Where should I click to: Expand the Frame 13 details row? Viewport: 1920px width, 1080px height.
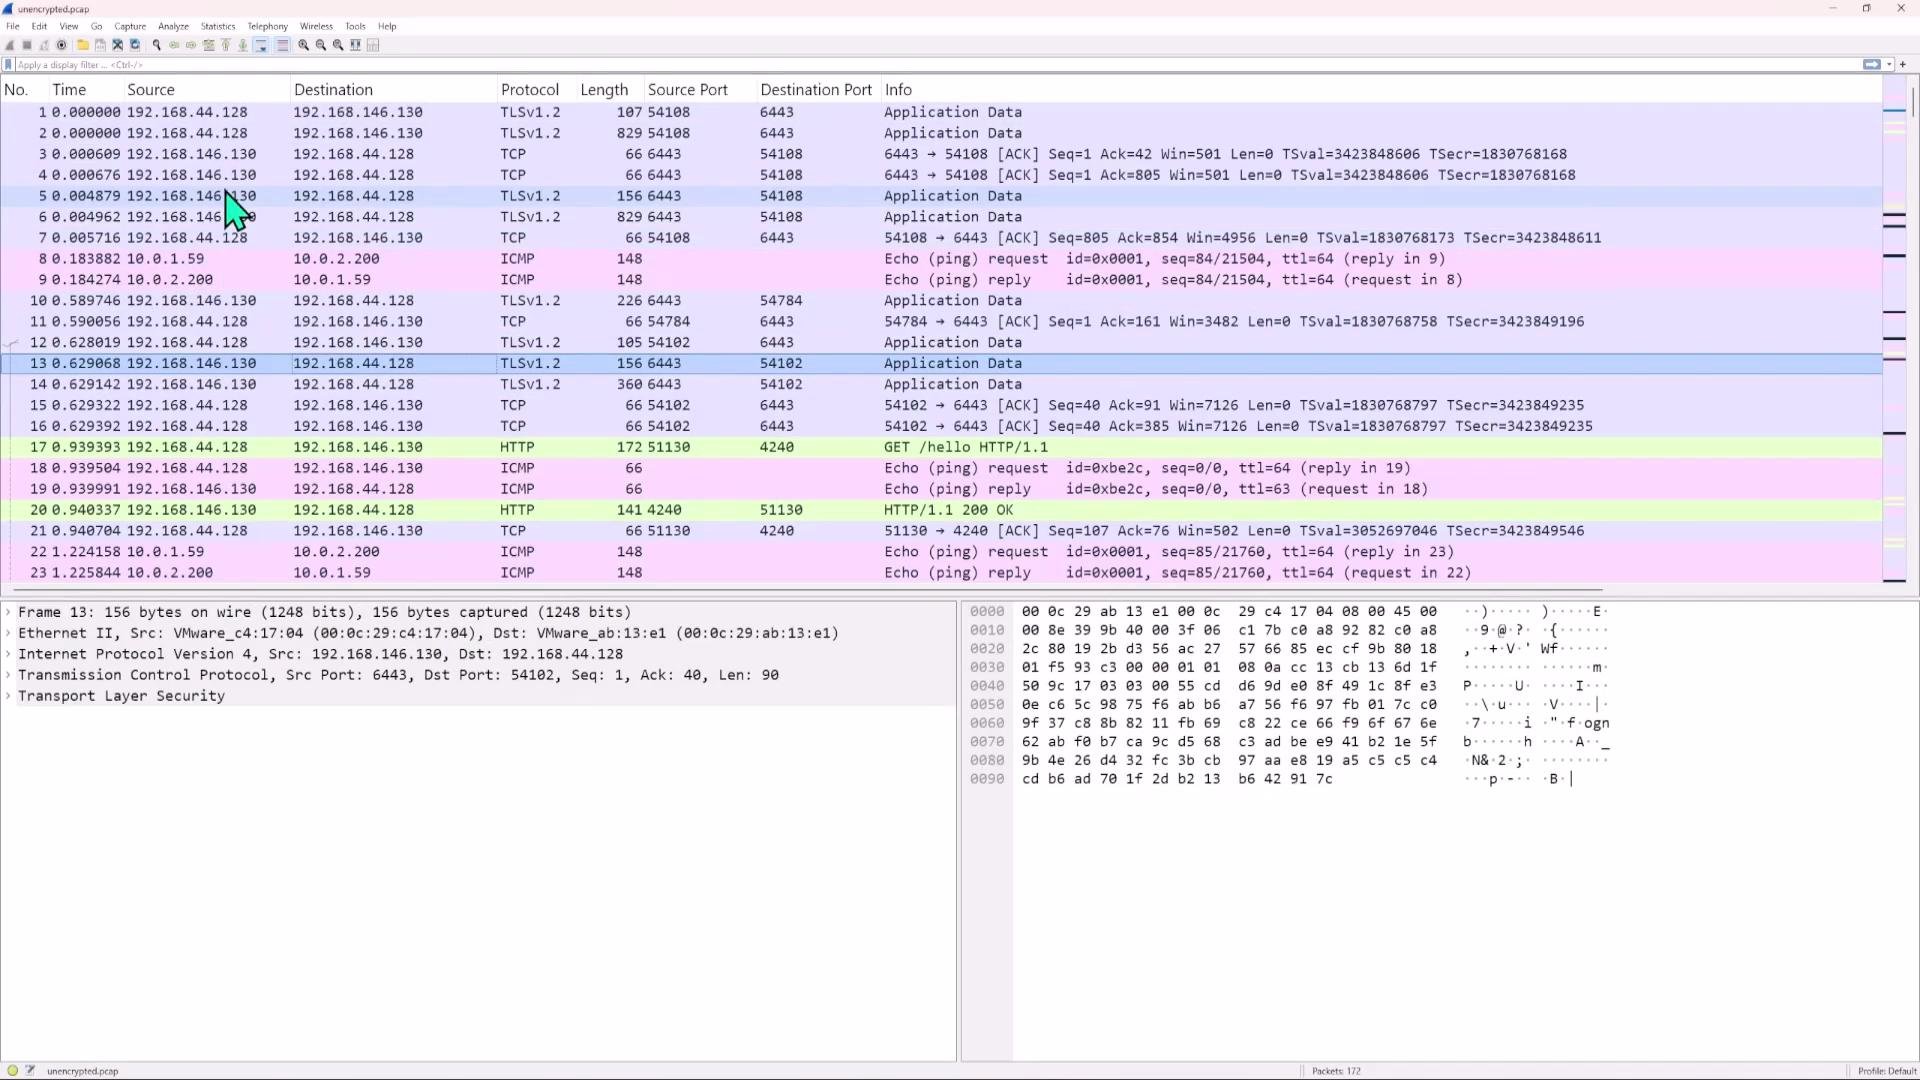(x=8, y=612)
